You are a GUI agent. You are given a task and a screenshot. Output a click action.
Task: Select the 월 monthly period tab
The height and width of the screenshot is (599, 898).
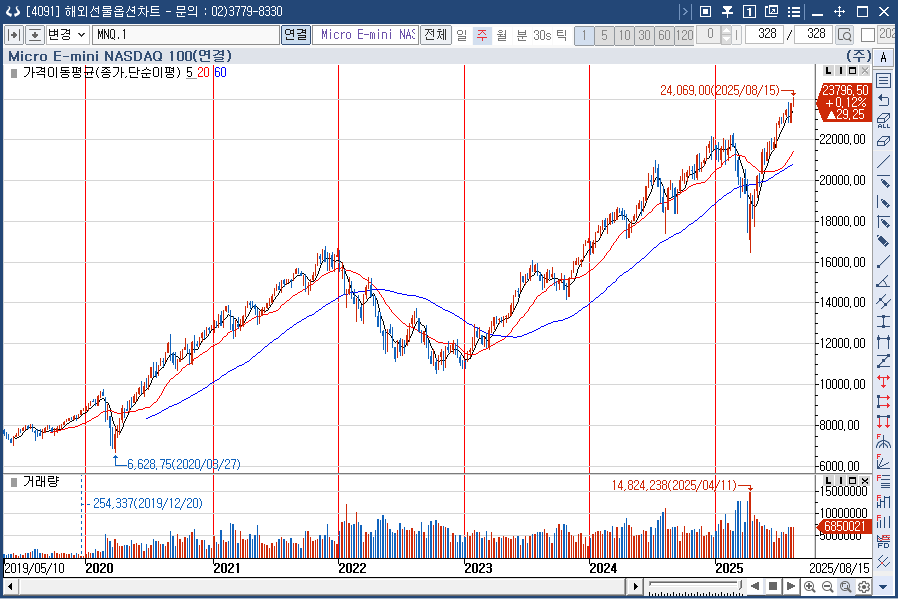[502, 35]
